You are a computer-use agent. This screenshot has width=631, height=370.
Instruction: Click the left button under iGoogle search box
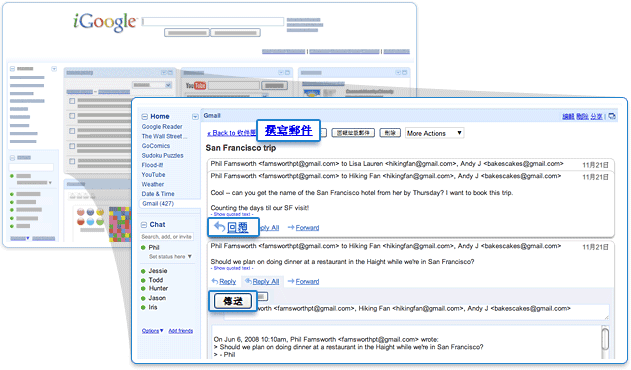tap(187, 33)
